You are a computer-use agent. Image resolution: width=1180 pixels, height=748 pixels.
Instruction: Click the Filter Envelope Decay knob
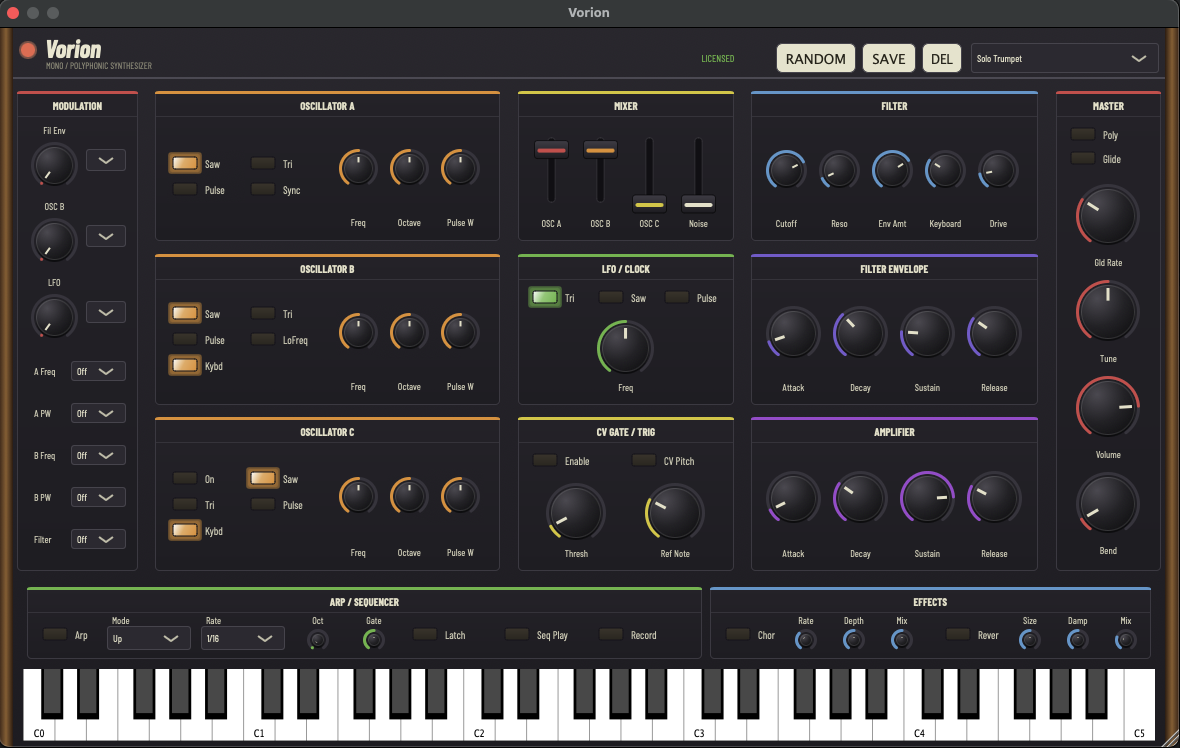coord(859,333)
